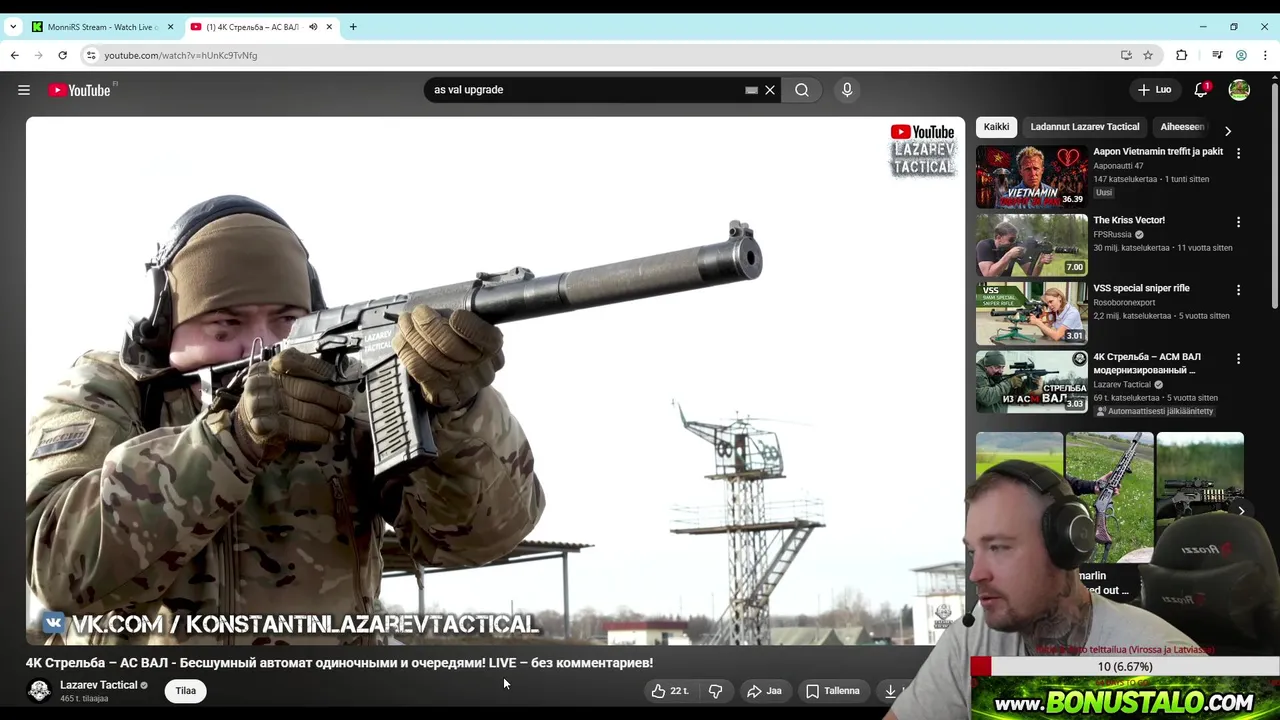Viewport: 1280px width, 720px height.
Task: Click the main video player
Action: pyautogui.click(x=495, y=381)
